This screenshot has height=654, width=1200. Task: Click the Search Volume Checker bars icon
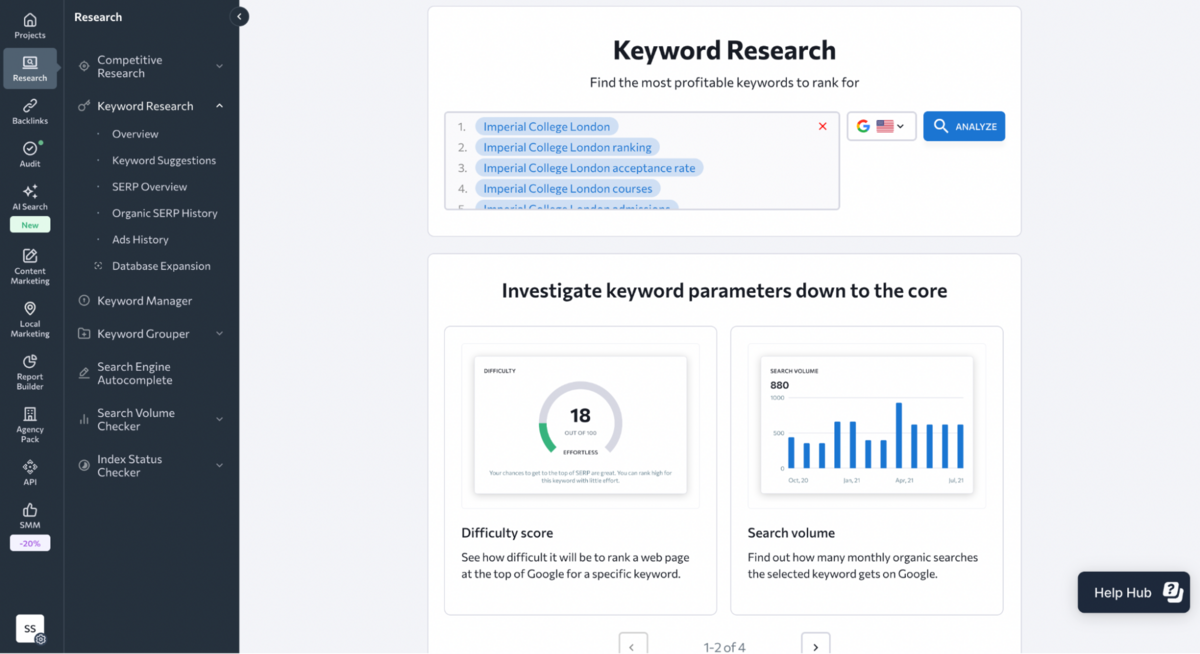click(84, 419)
